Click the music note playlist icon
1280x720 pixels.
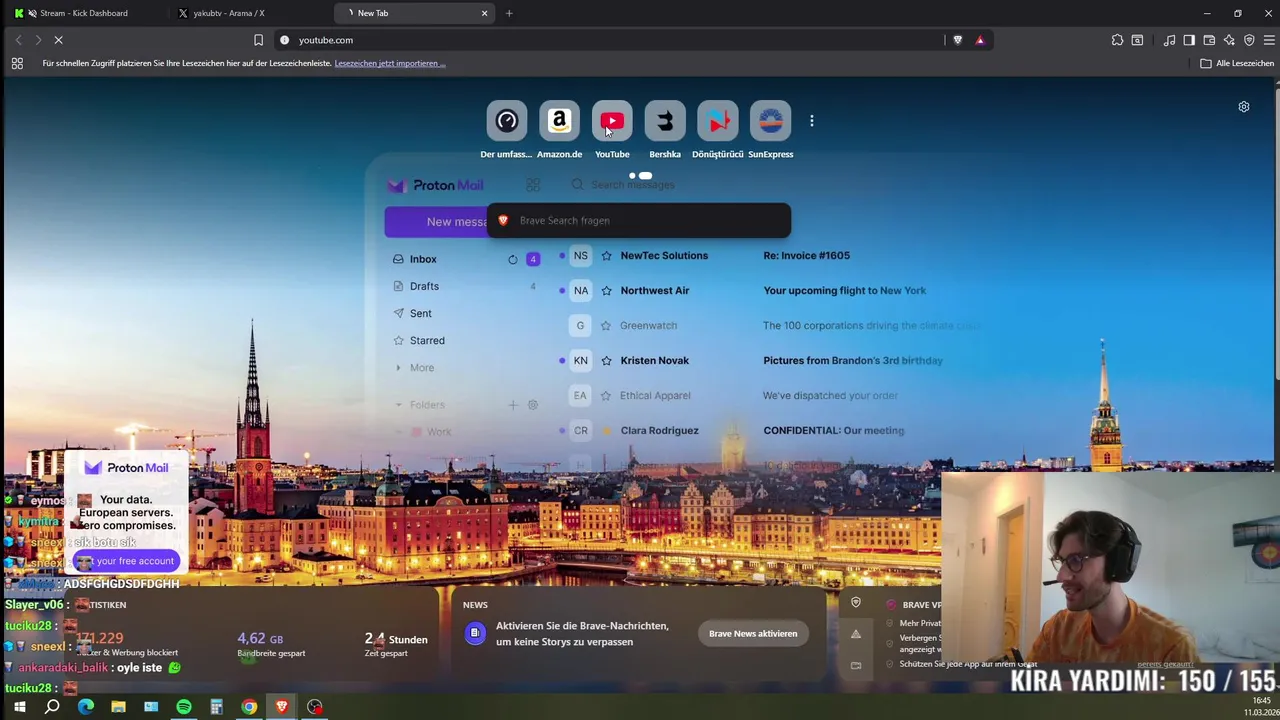1169,40
